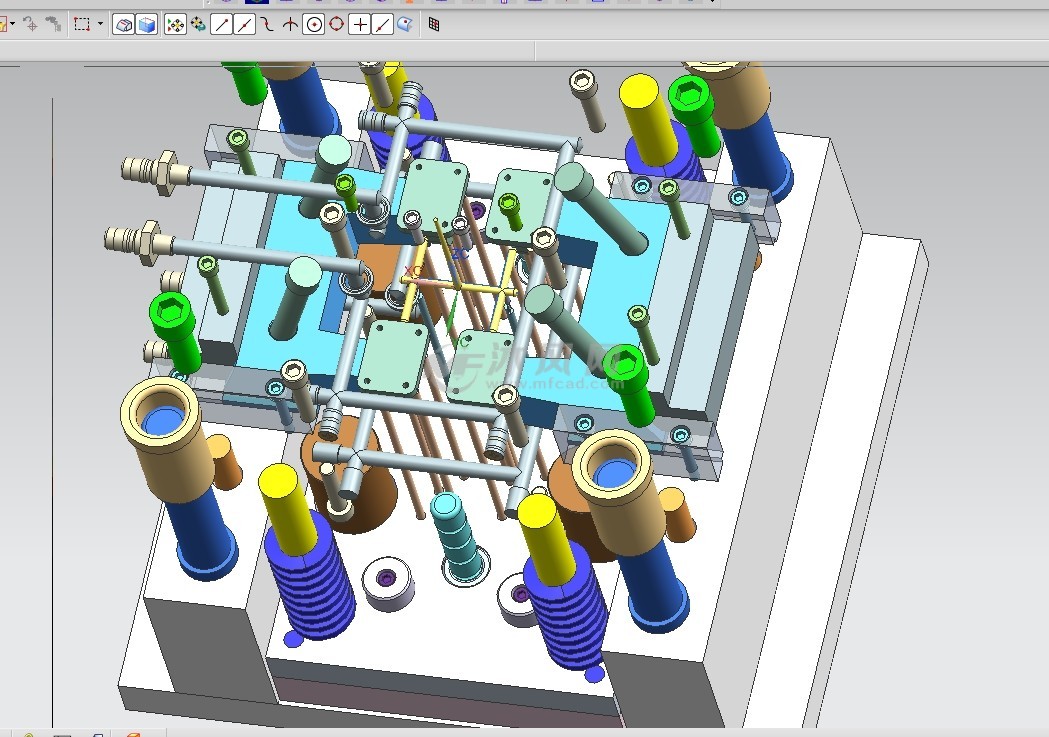1049x737 pixels.
Task: Select the Rectangle selection tool
Action: 82,24
